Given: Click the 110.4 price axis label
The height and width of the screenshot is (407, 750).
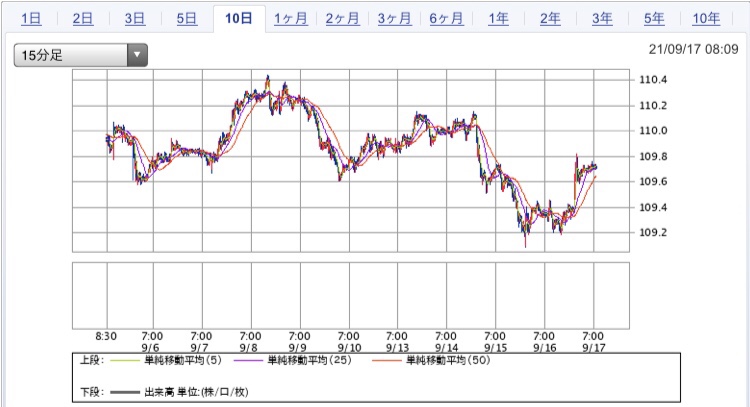Looking at the screenshot, I should tap(653, 80).
